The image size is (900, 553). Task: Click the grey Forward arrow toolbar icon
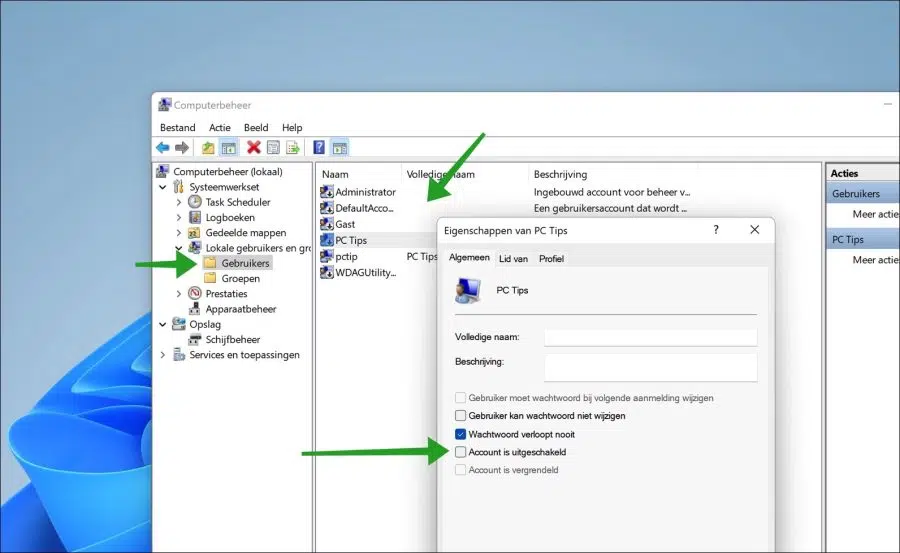point(182,148)
